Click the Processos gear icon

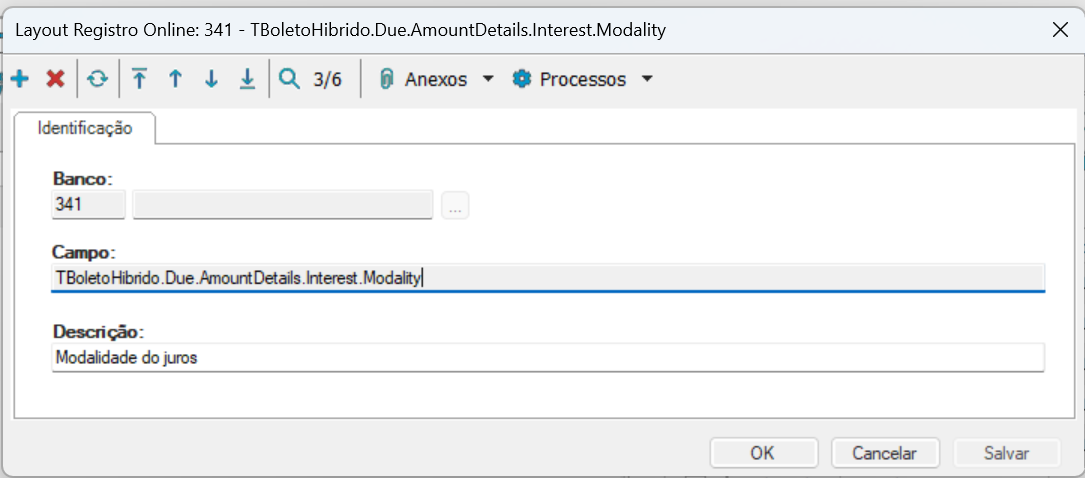click(521, 79)
